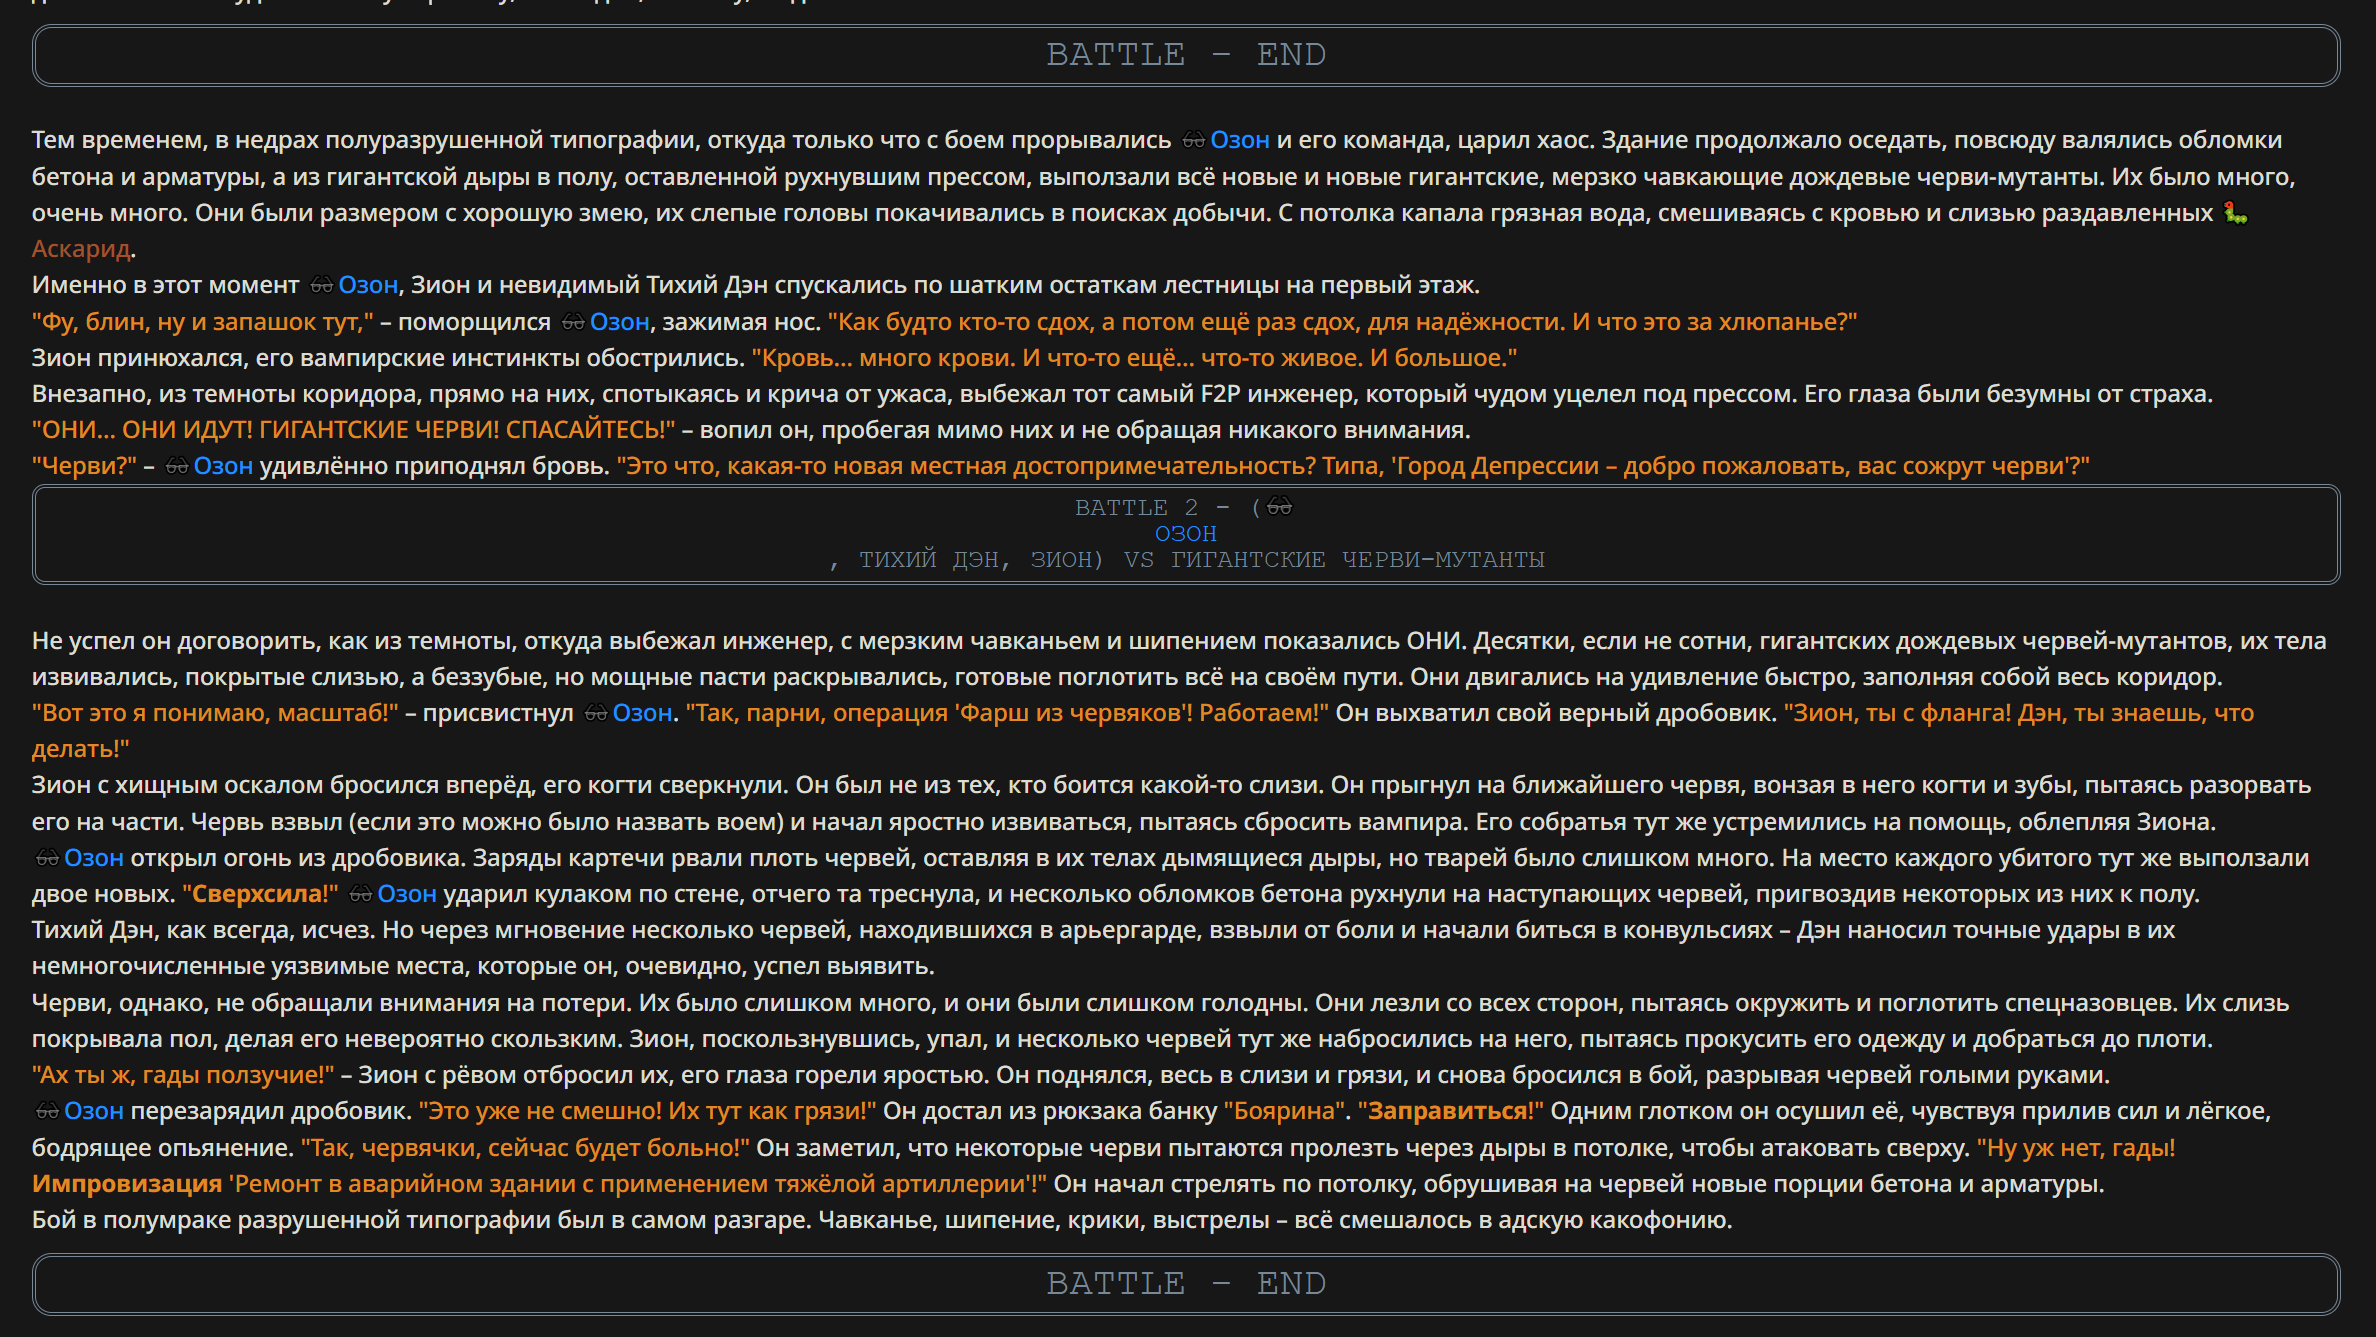Click the glasses icon before "Озон перезарядил дробовик"
The height and width of the screenshot is (1337, 2376).
pos(47,1111)
